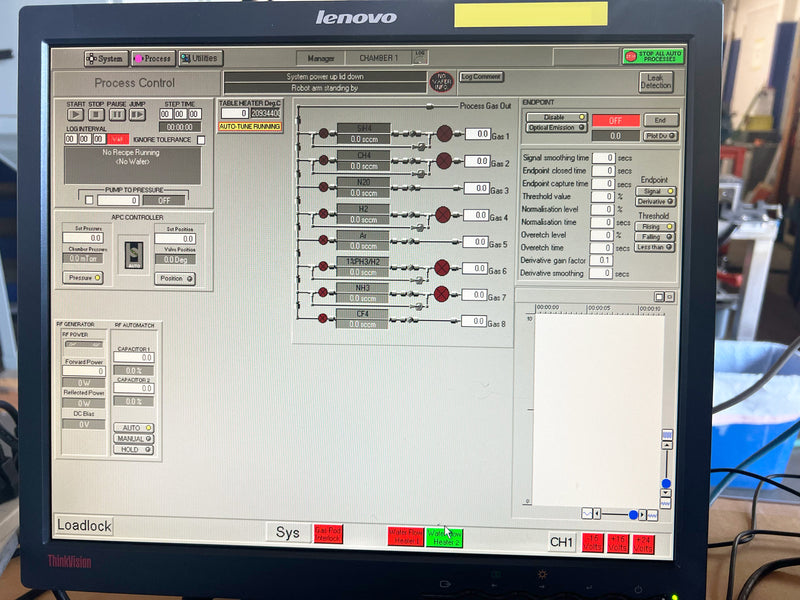This screenshot has width=800, height=600.
Task: Toggle the Ar inlet valve on Gas 5
Action: pos(323,240)
